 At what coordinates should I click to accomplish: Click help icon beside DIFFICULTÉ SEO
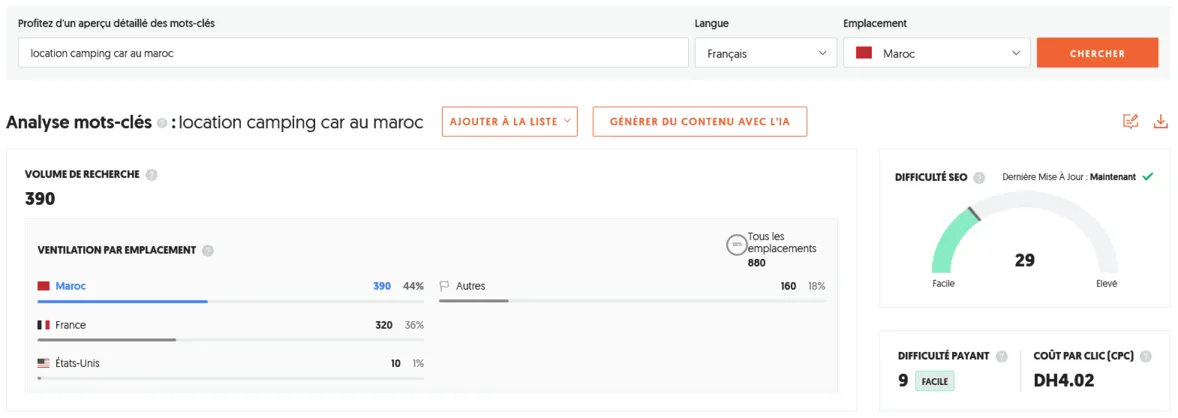click(x=979, y=178)
